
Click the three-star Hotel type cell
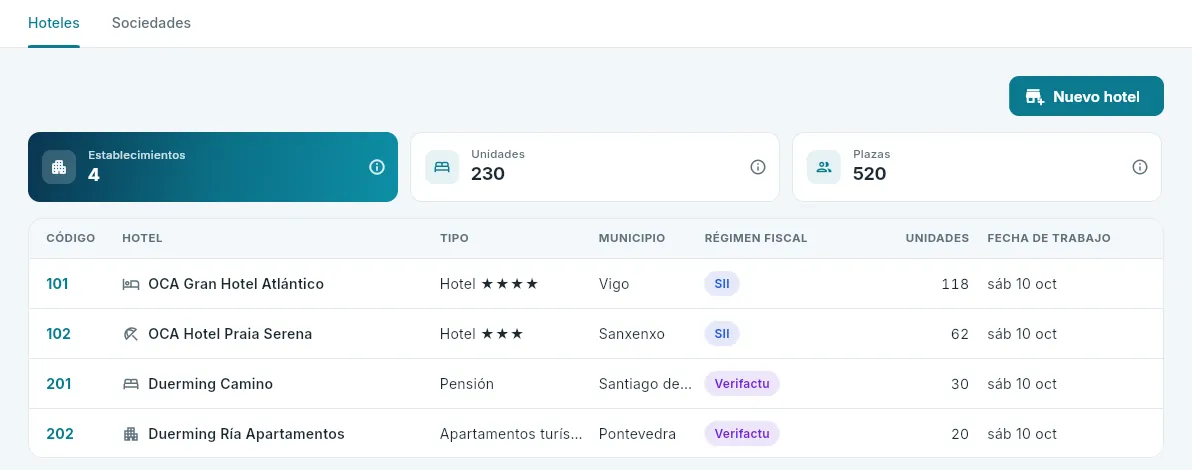(481, 334)
